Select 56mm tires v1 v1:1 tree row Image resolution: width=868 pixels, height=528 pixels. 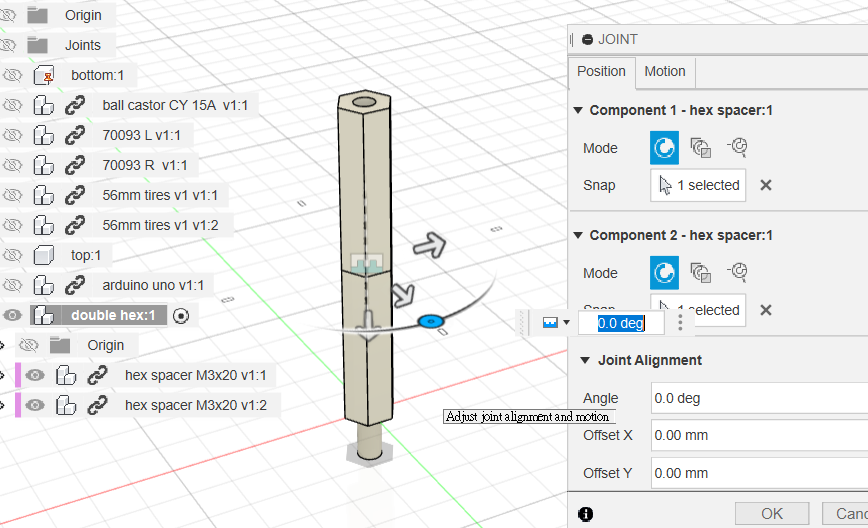[x=160, y=195]
